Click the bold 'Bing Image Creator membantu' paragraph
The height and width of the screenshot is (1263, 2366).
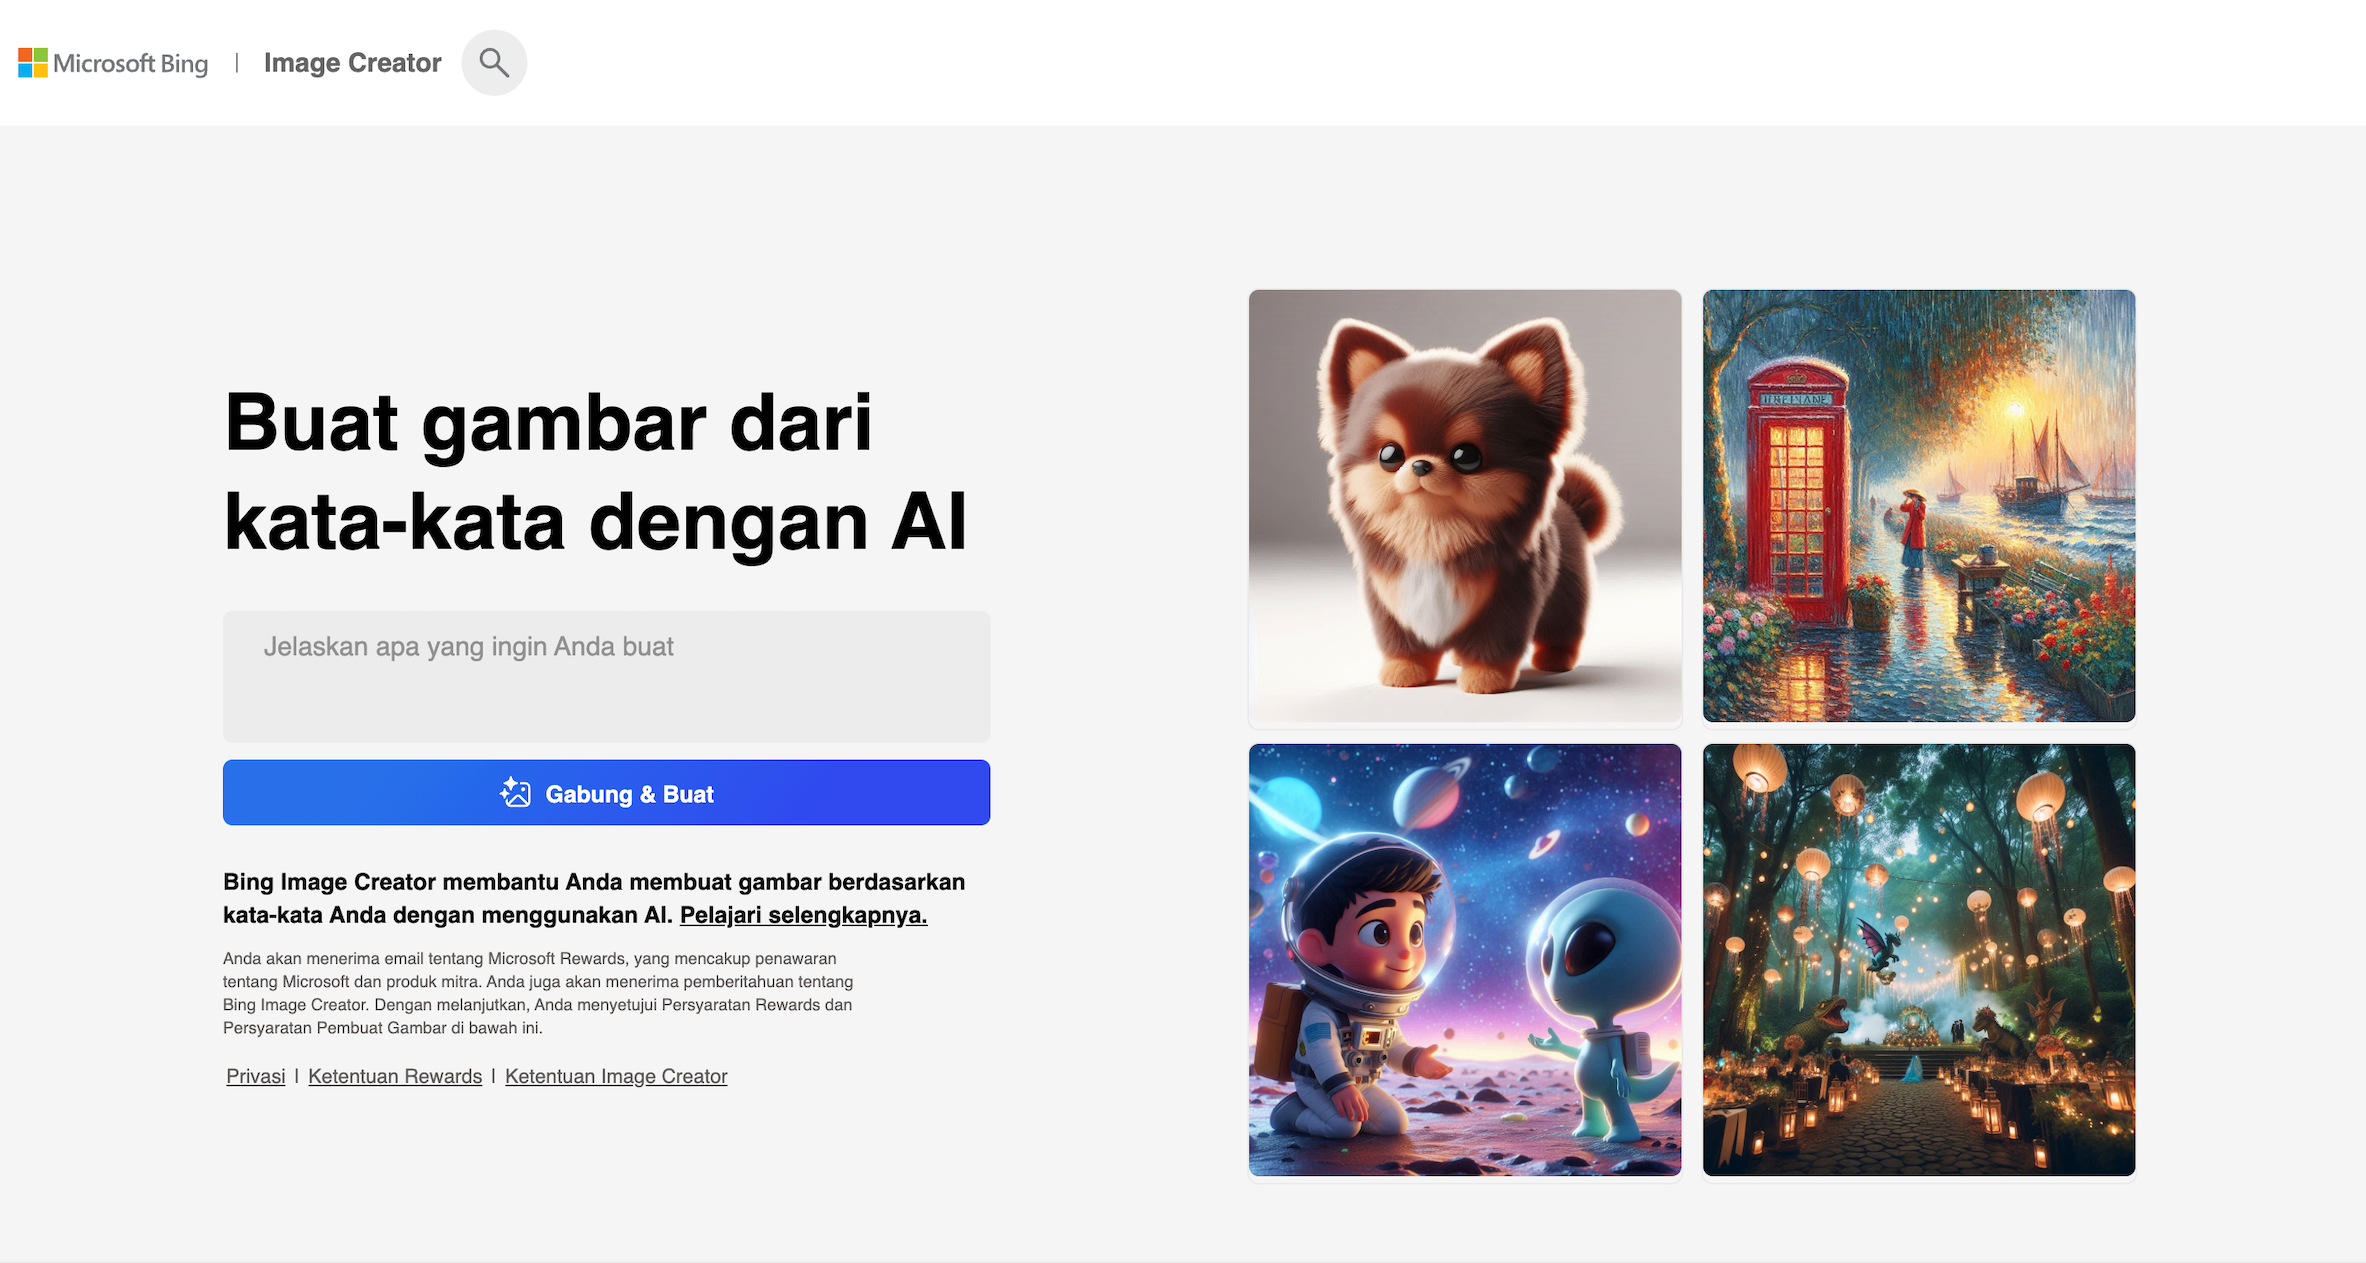pos(594,898)
